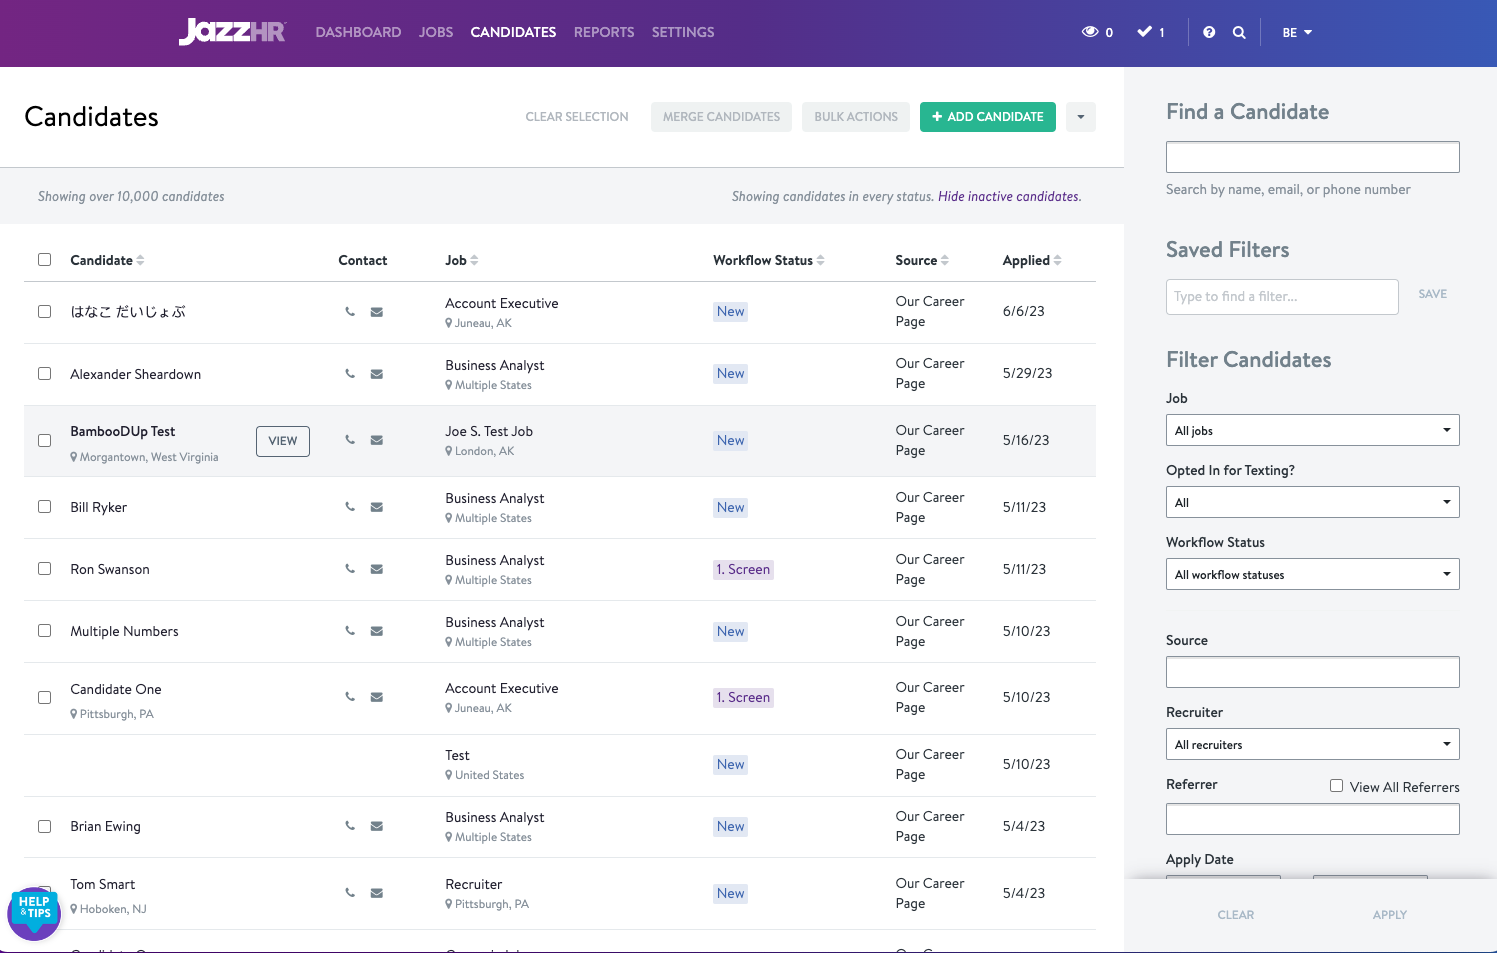This screenshot has height=953, width=1497.
Task: Click email icon for Brian Ewing
Action: (377, 826)
